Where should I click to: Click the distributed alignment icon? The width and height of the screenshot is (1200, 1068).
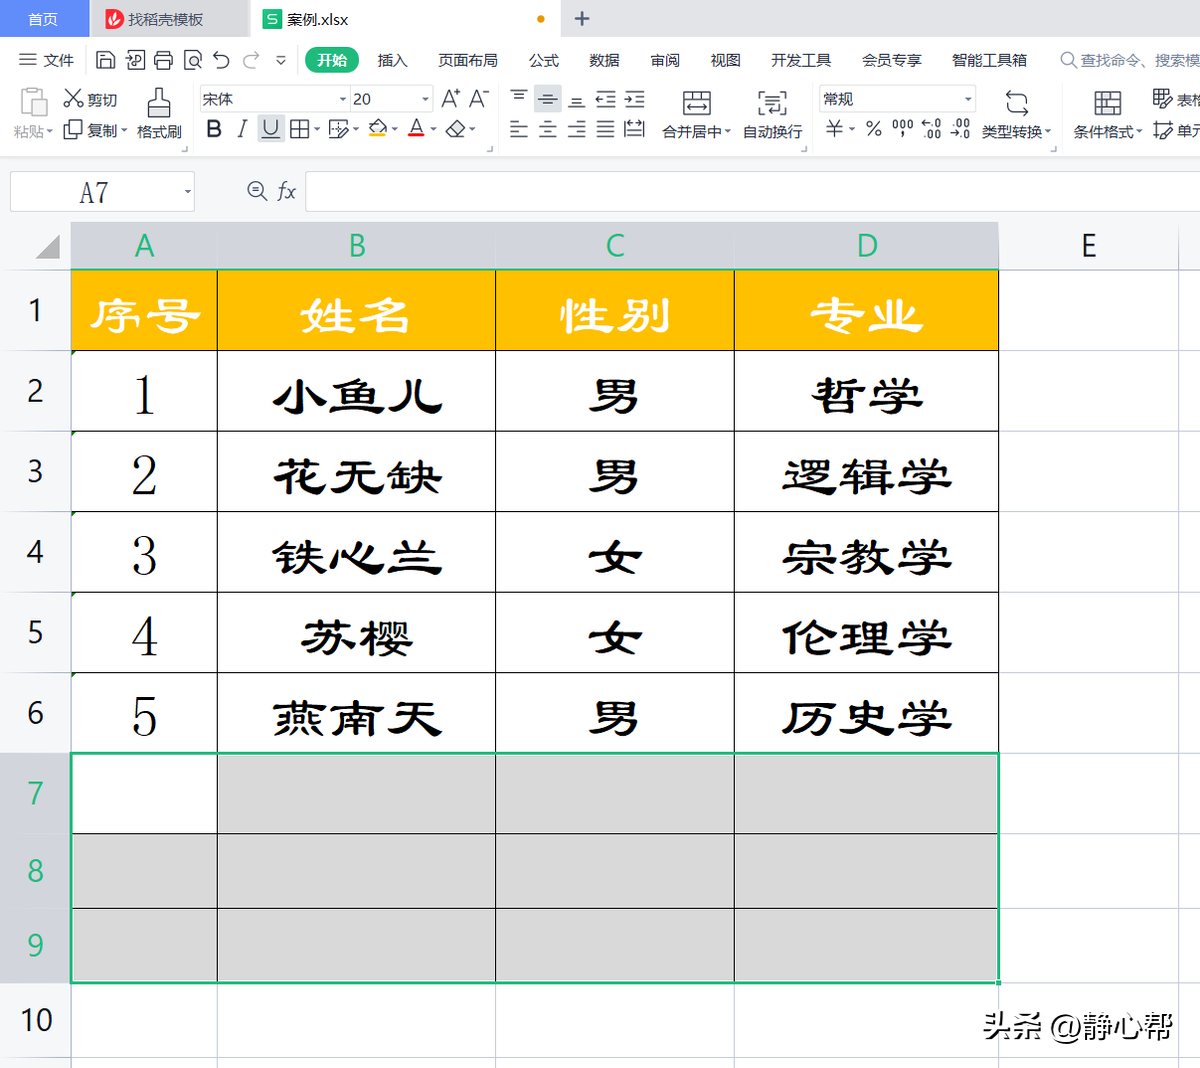point(635,129)
